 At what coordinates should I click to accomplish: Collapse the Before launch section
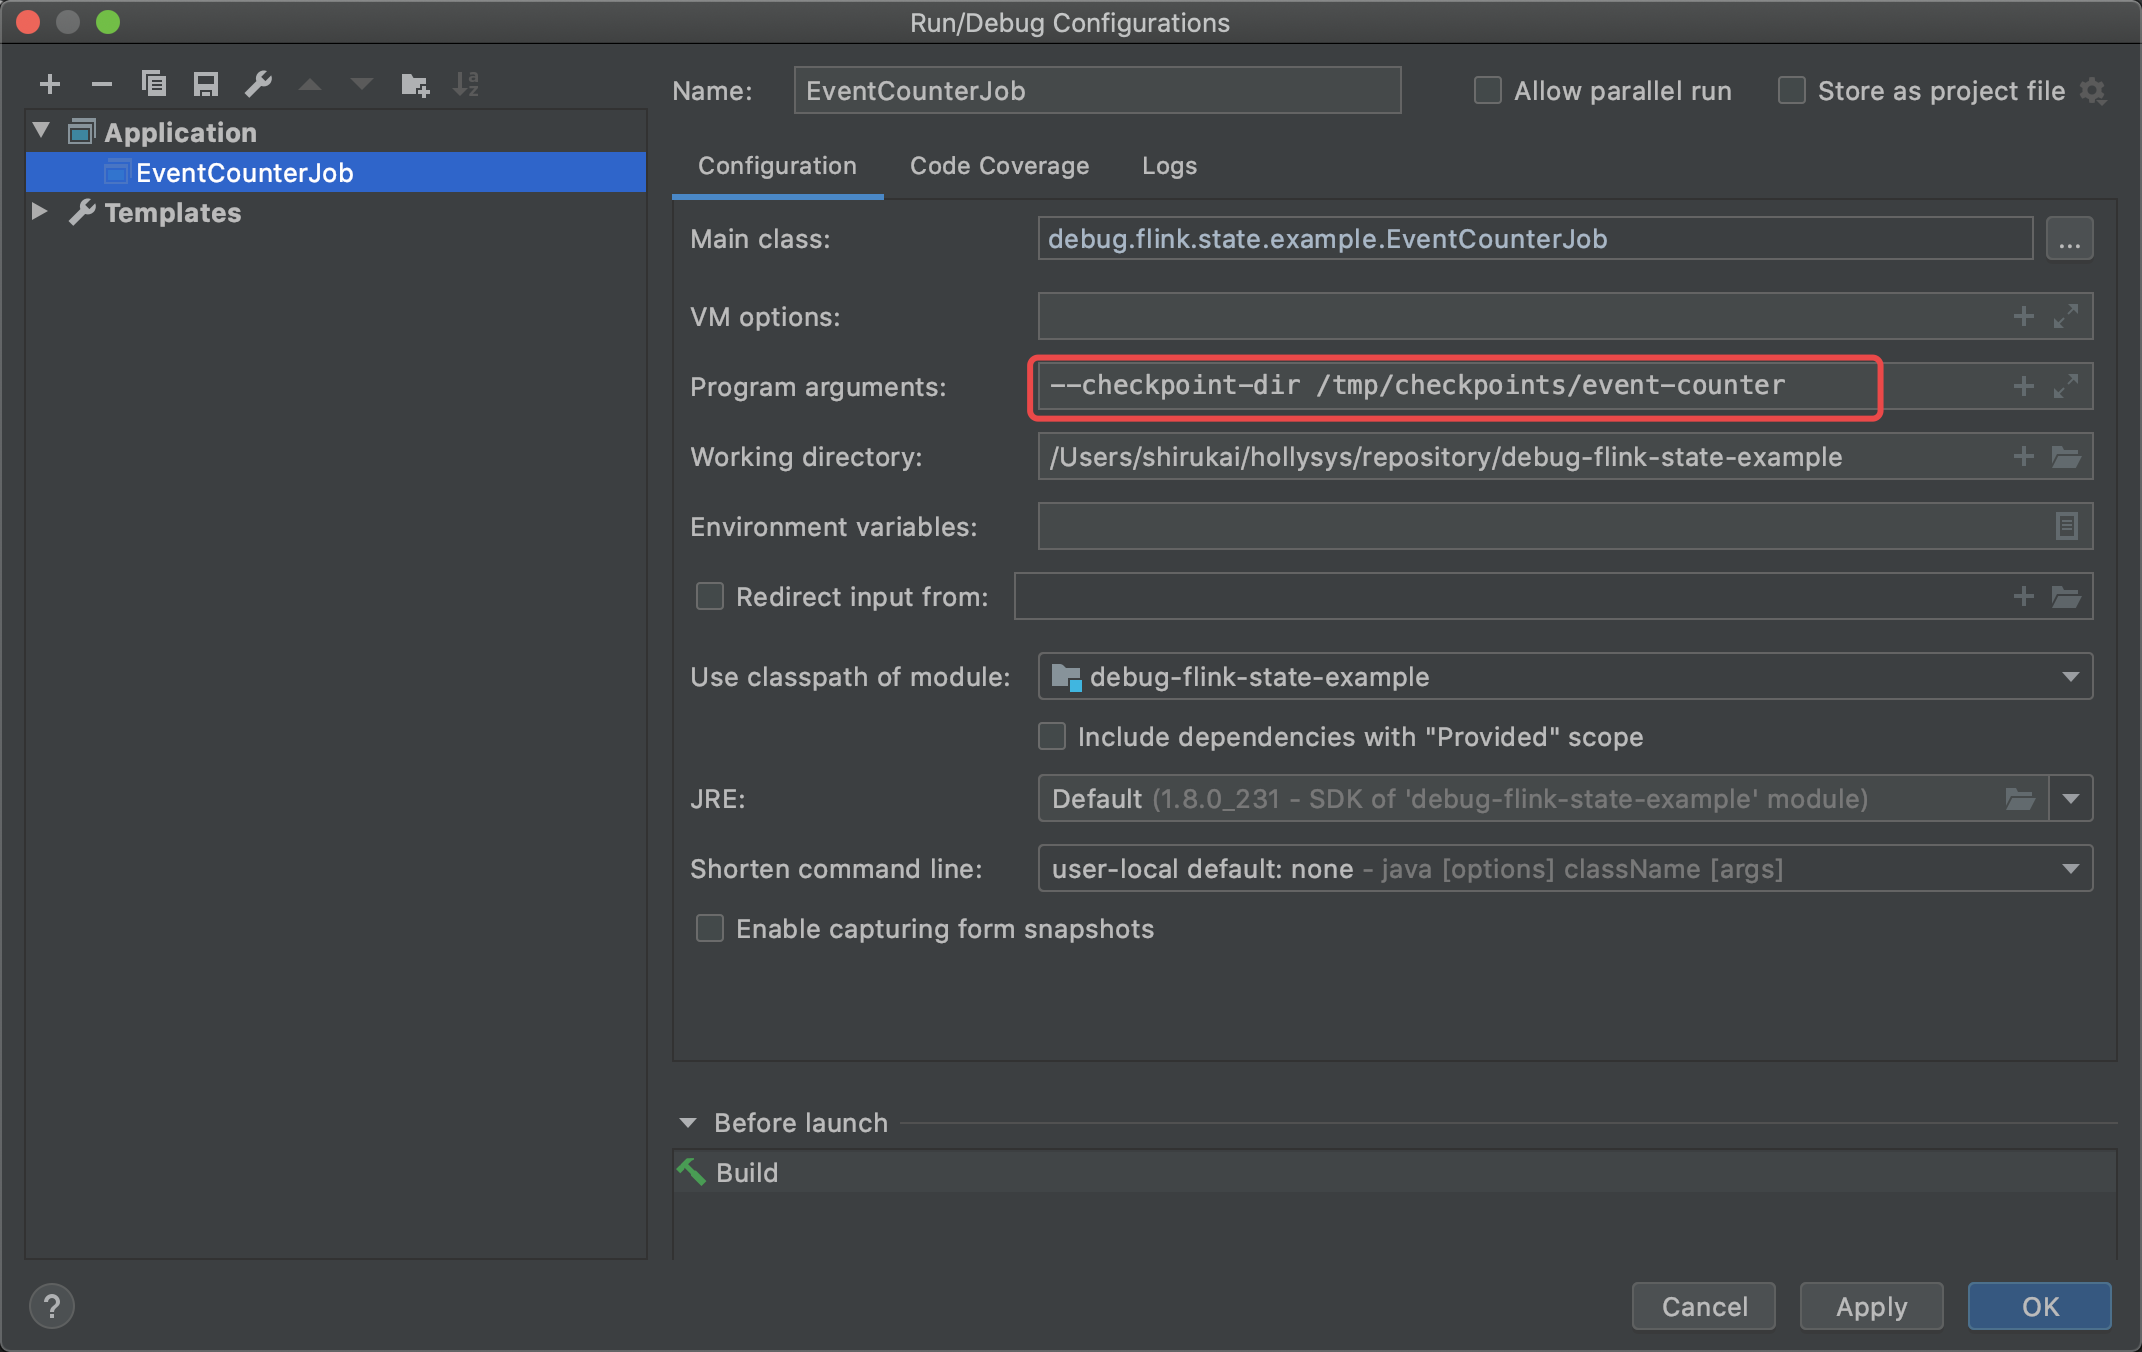[688, 1123]
